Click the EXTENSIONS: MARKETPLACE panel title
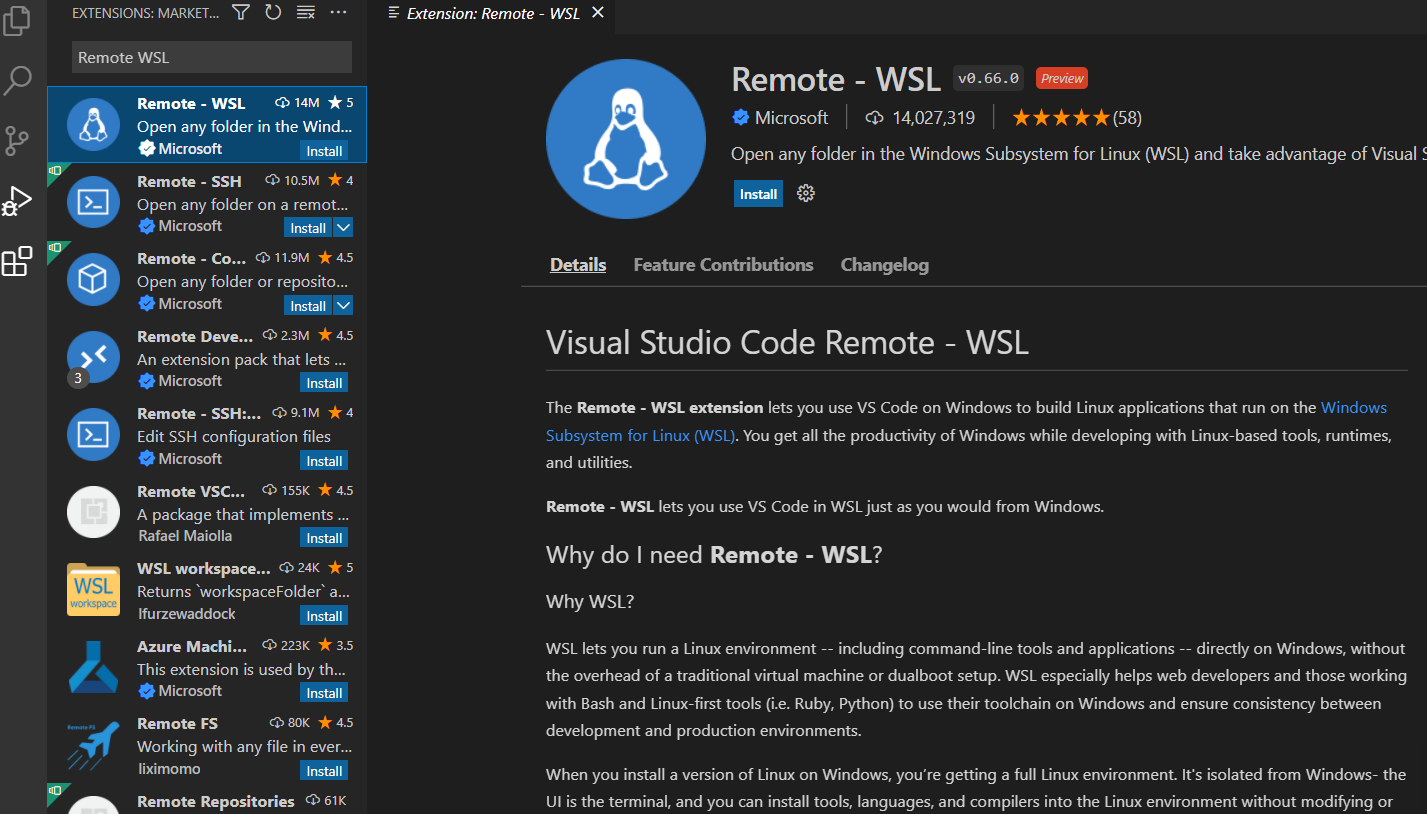This screenshot has height=814, width=1427. (146, 13)
